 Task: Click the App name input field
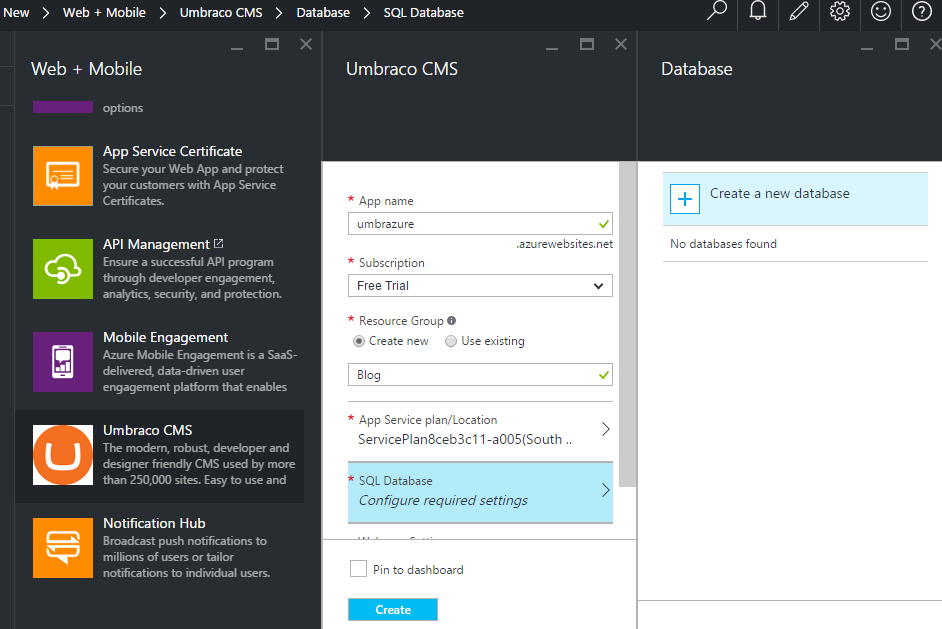[x=481, y=223]
